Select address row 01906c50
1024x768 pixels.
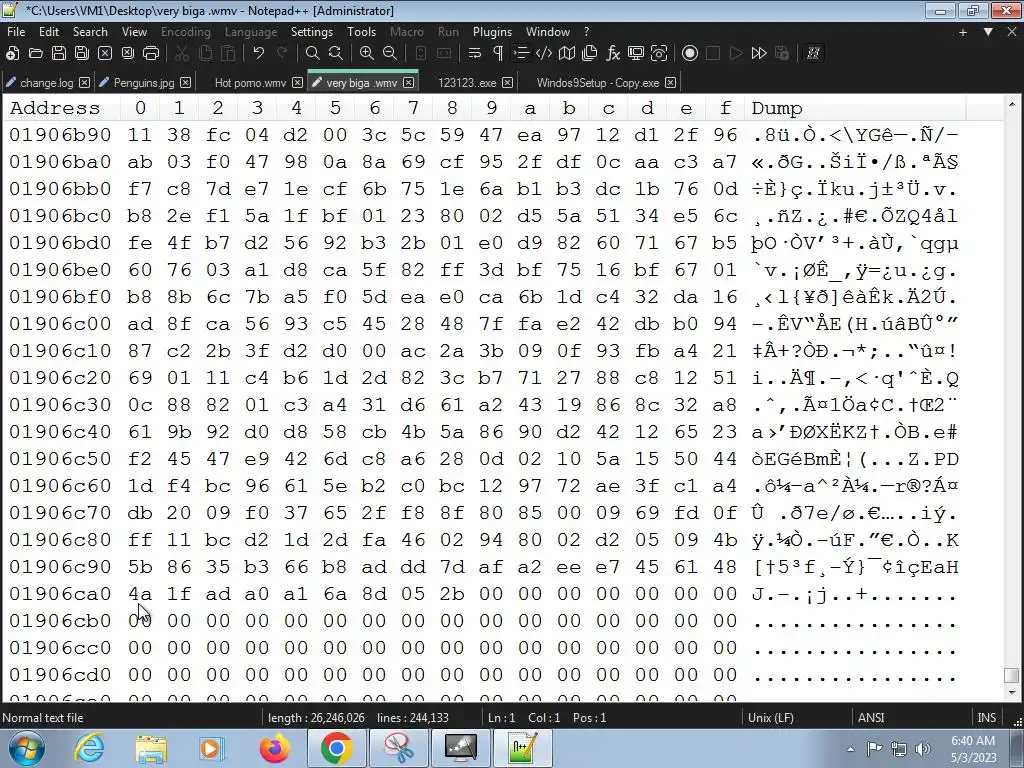pyautogui.click(x=60, y=459)
